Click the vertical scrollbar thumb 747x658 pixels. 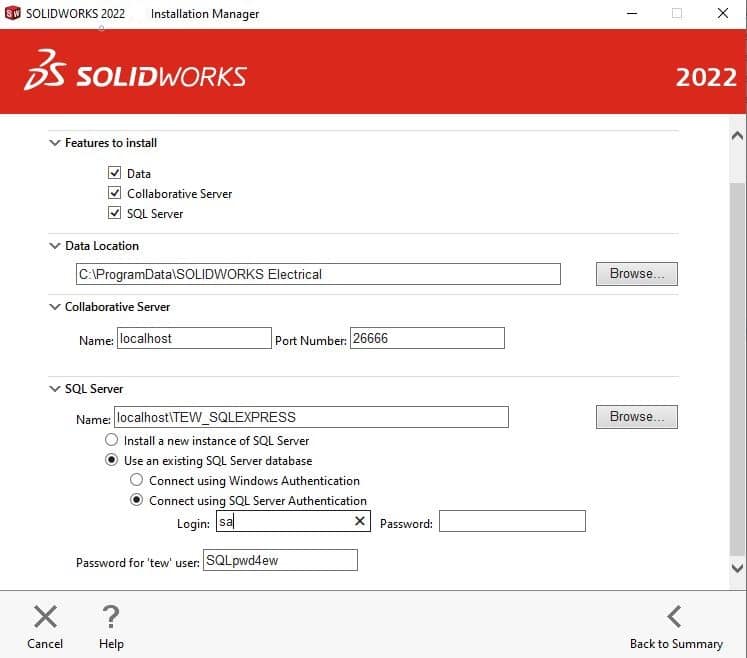[737, 369]
